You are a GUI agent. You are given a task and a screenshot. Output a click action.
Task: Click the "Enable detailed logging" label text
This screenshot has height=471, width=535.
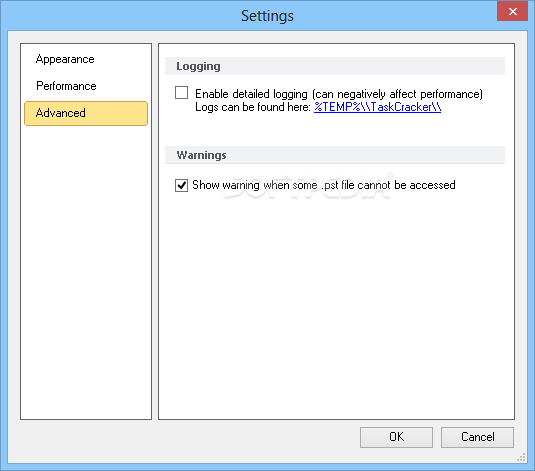(x=339, y=94)
